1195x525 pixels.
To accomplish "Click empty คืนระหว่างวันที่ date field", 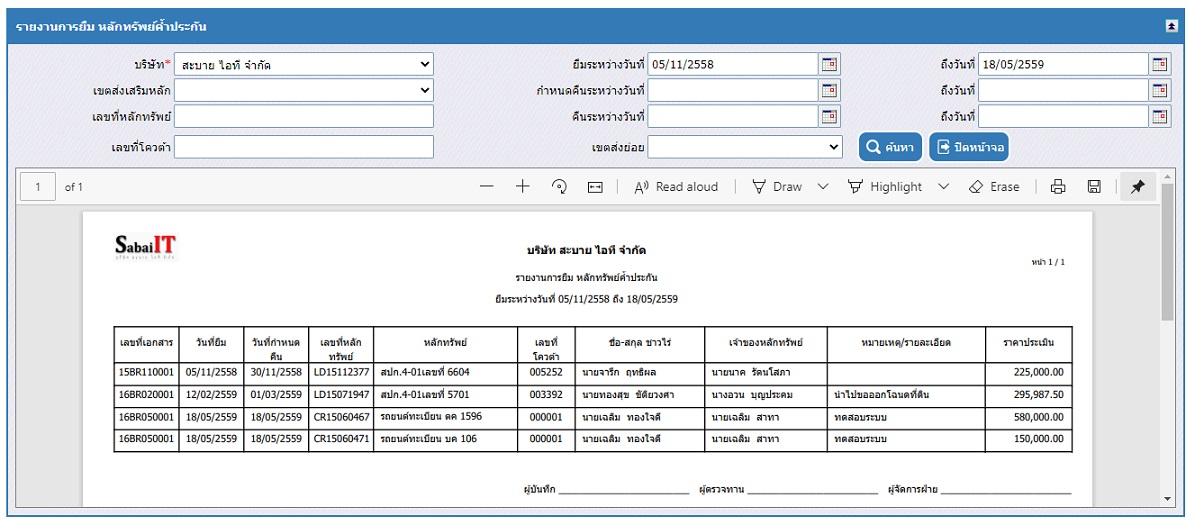I will (x=733, y=117).
